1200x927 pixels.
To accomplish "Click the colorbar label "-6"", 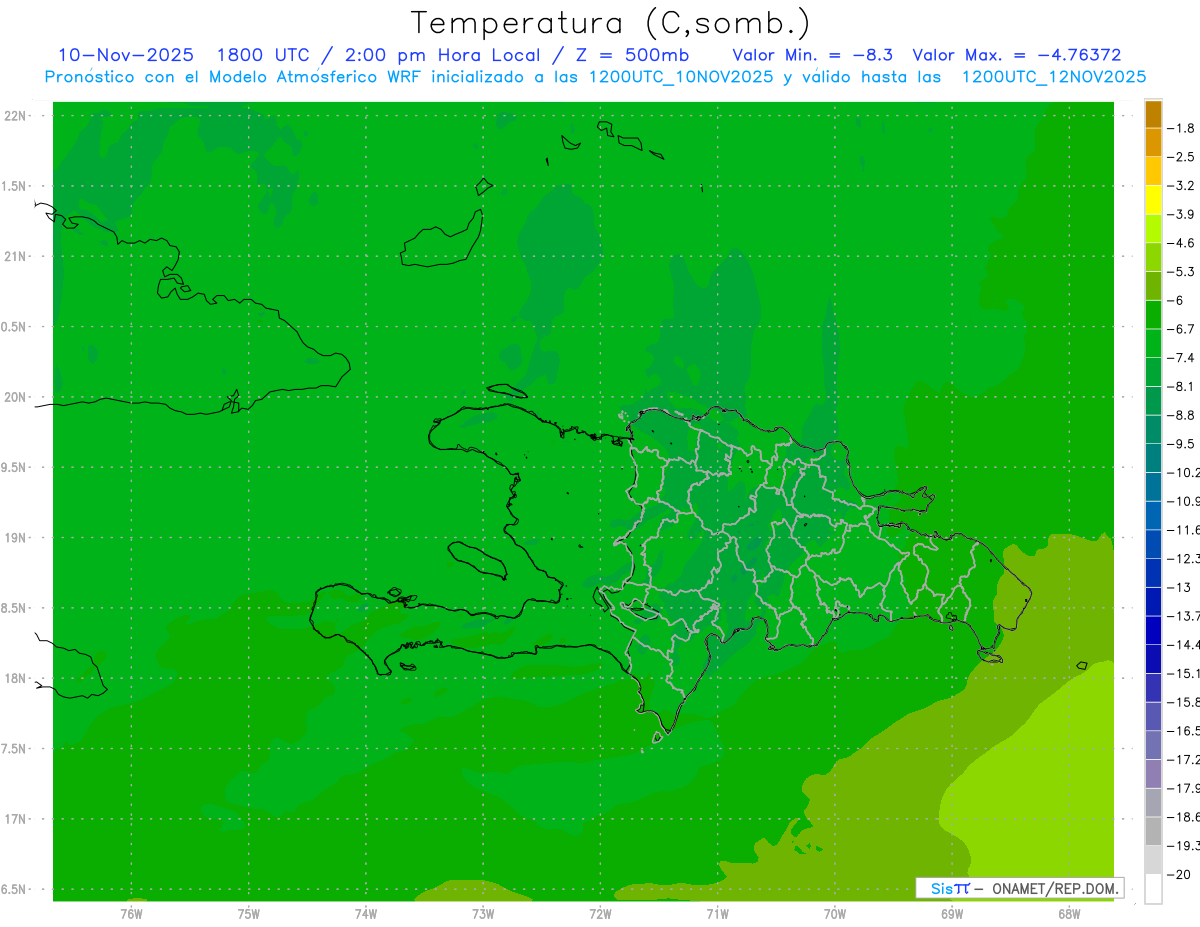I will pos(1176,300).
